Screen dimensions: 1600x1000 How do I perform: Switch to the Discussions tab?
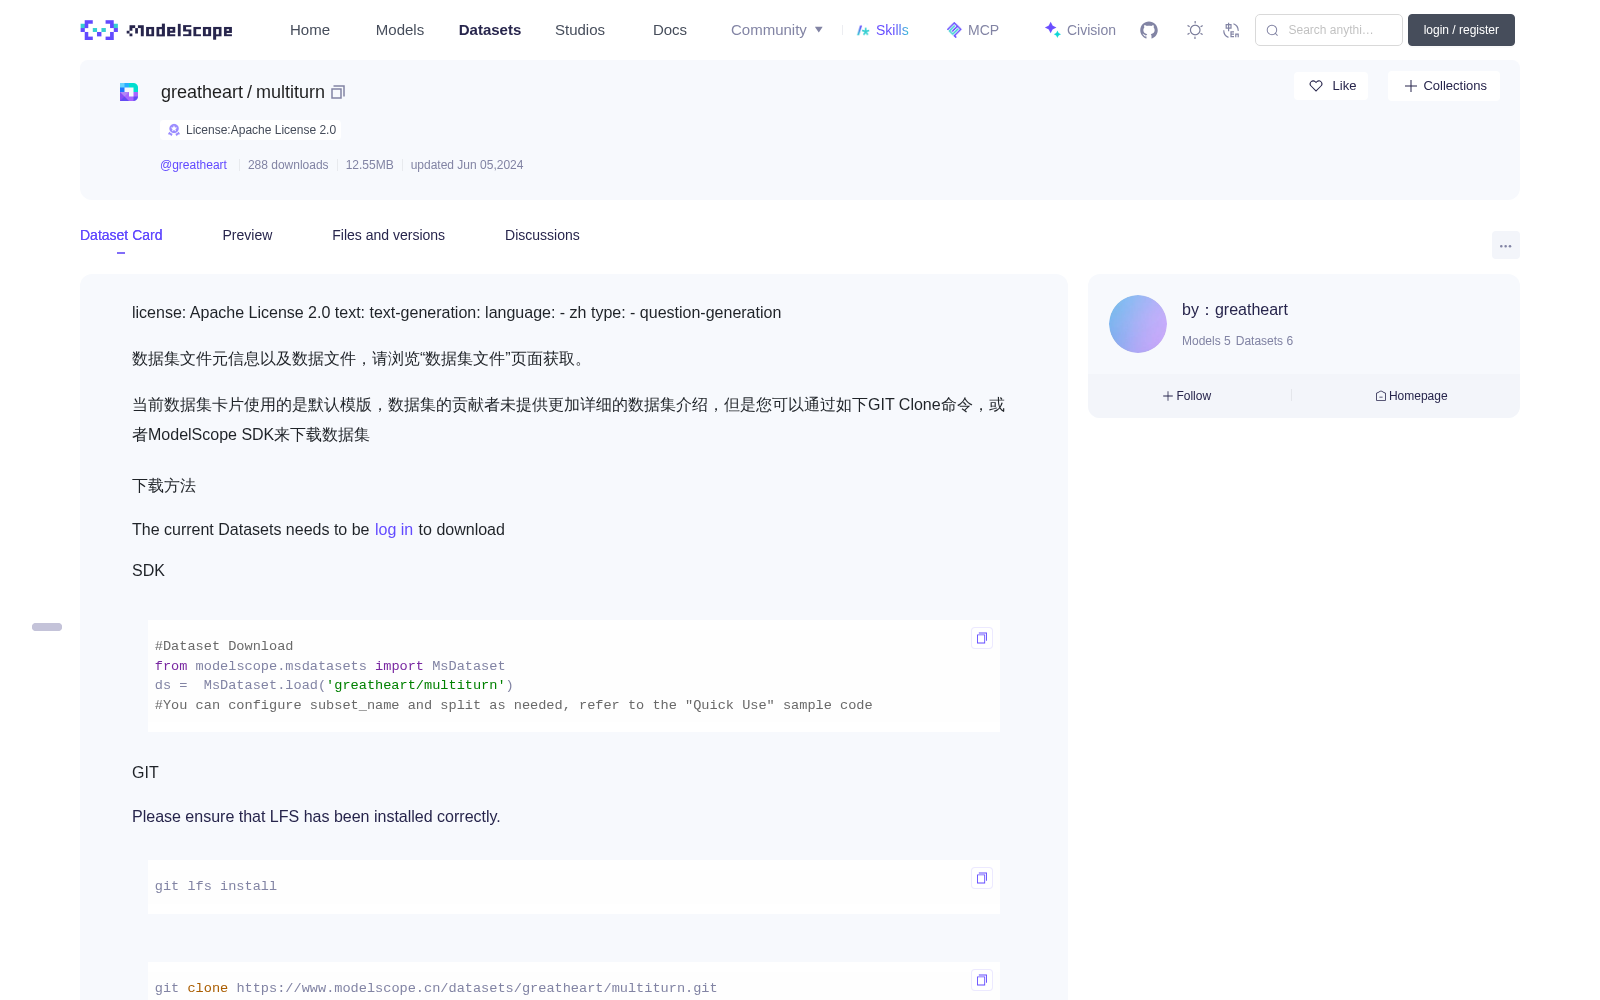542,235
